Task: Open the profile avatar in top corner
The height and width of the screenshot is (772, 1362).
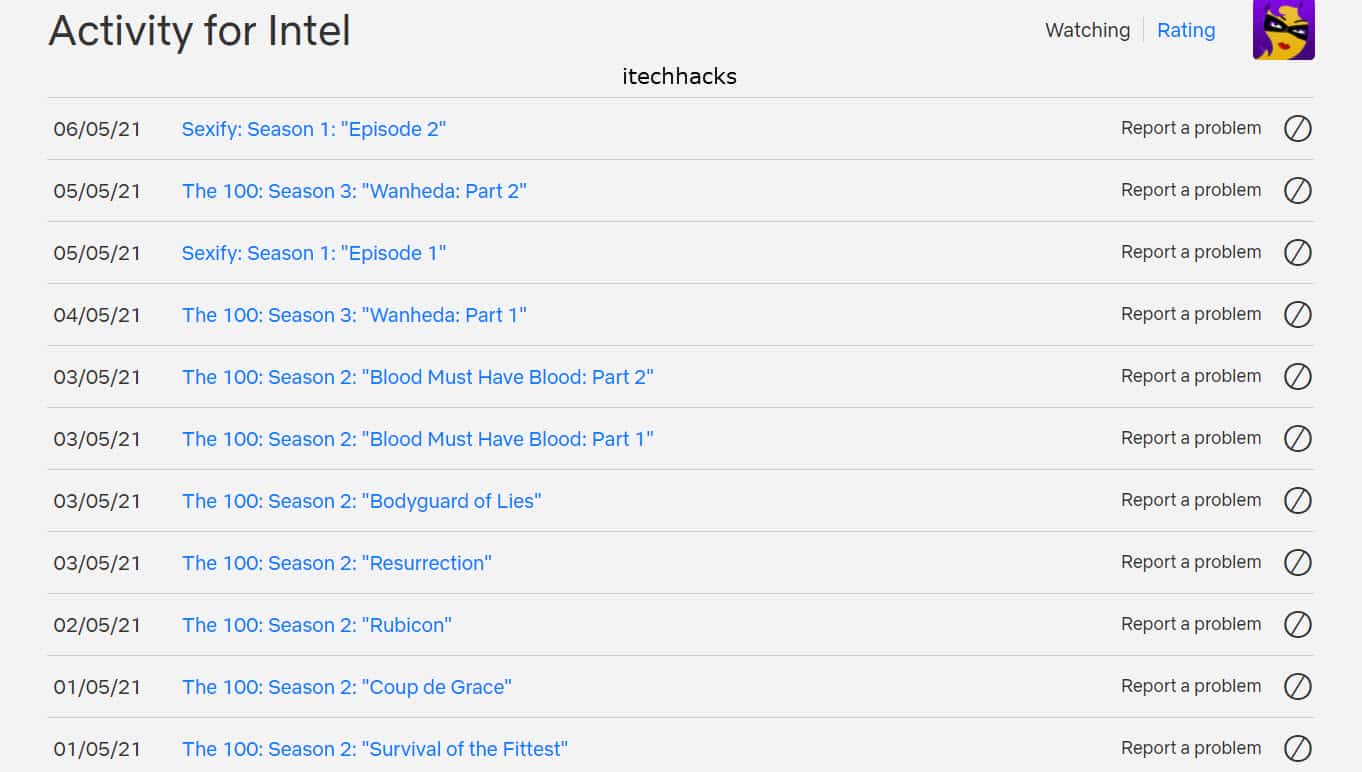Action: tap(1283, 30)
